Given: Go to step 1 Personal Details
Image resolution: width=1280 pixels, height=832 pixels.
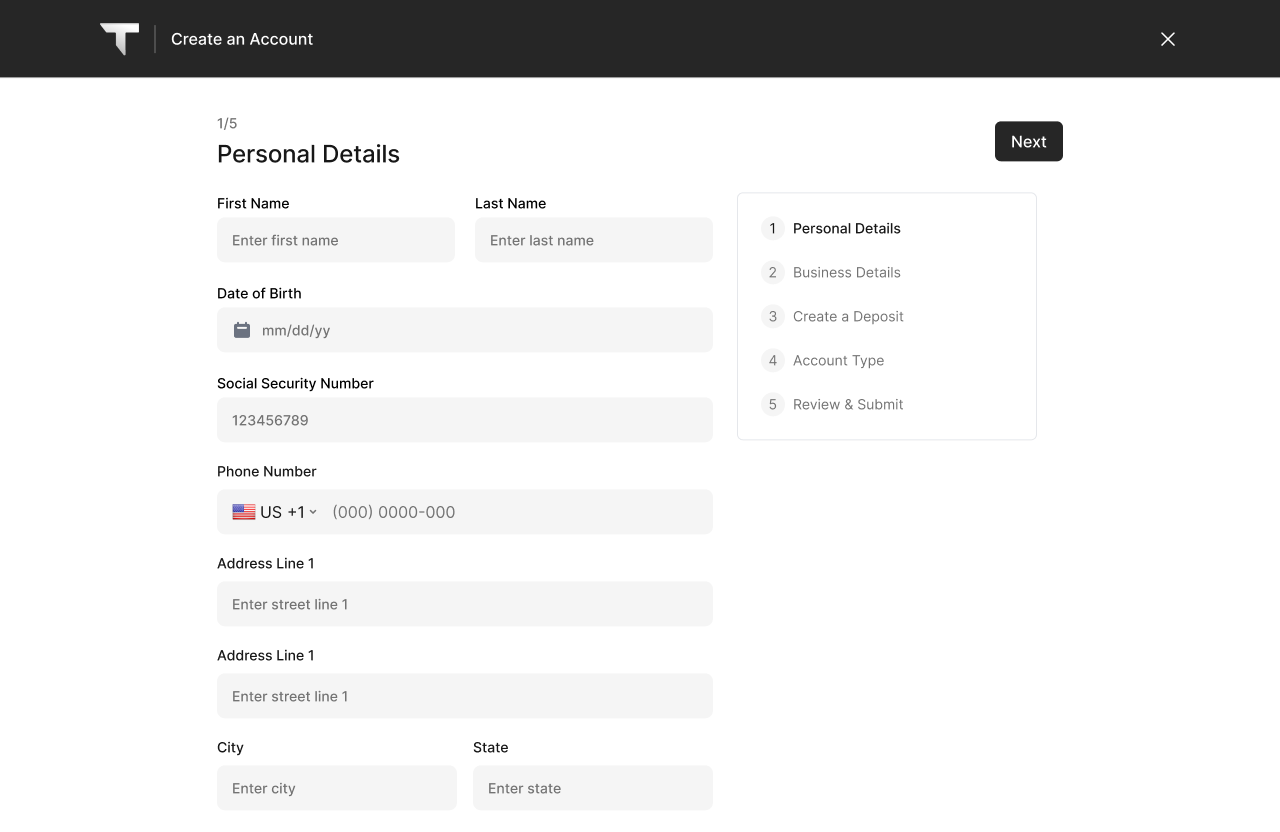Looking at the screenshot, I should [x=846, y=228].
